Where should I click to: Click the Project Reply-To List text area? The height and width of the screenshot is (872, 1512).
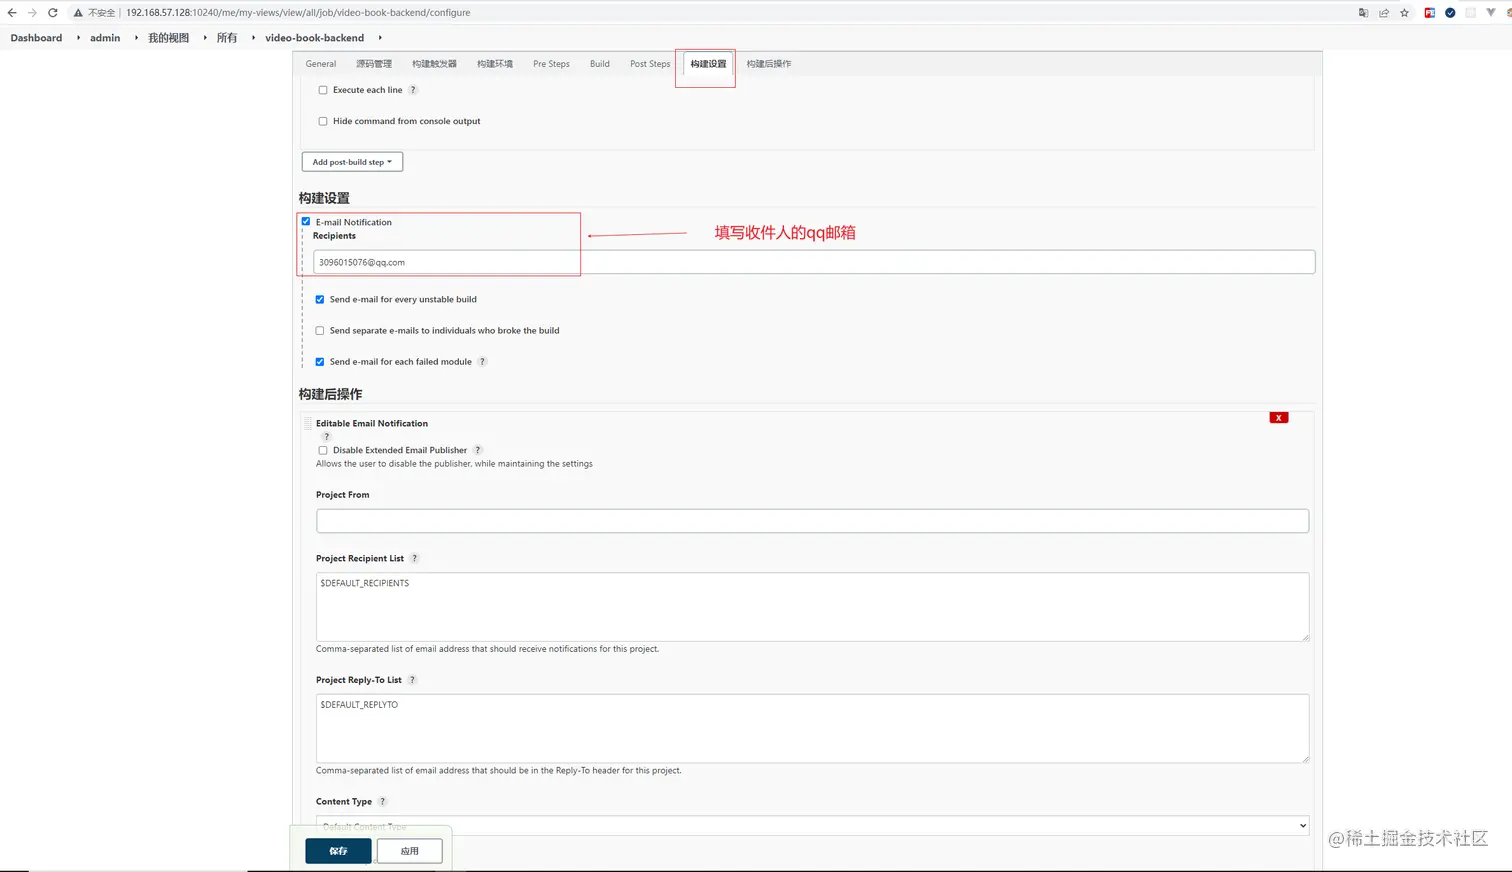click(x=812, y=729)
